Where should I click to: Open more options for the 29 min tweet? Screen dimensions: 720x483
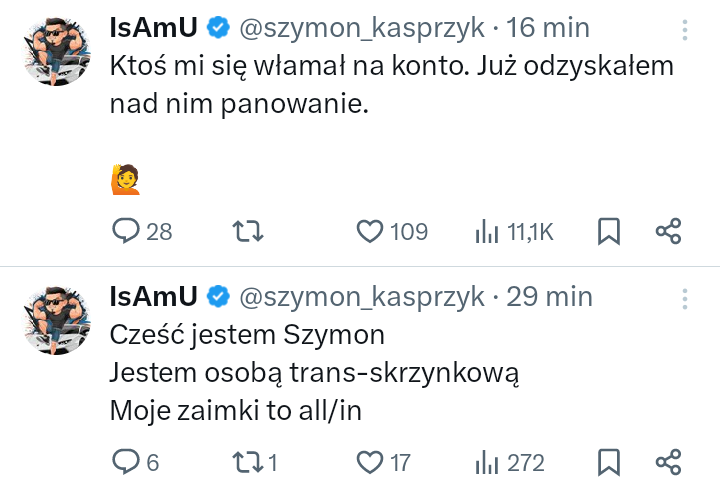pos(684,297)
